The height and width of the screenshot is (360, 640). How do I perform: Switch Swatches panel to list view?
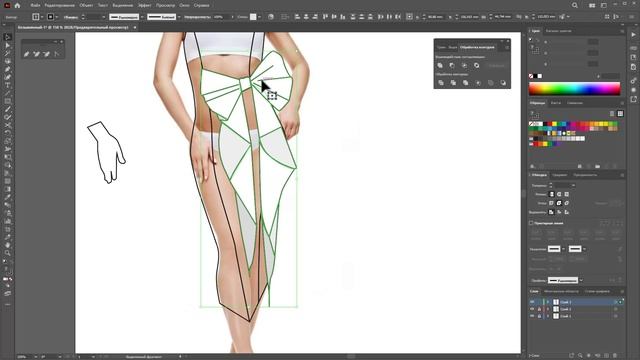pyautogui.click(x=612, y=113)
